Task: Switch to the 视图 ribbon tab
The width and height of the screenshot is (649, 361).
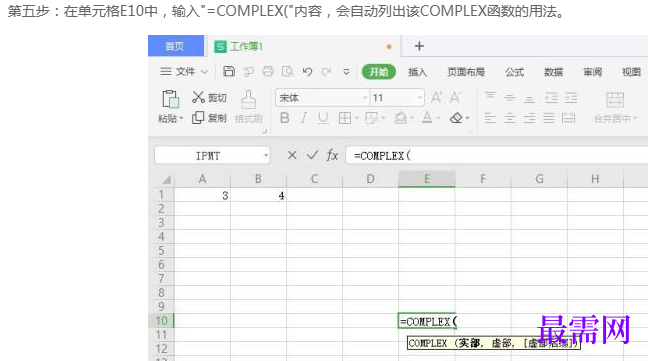Action: tap(631, 72)
